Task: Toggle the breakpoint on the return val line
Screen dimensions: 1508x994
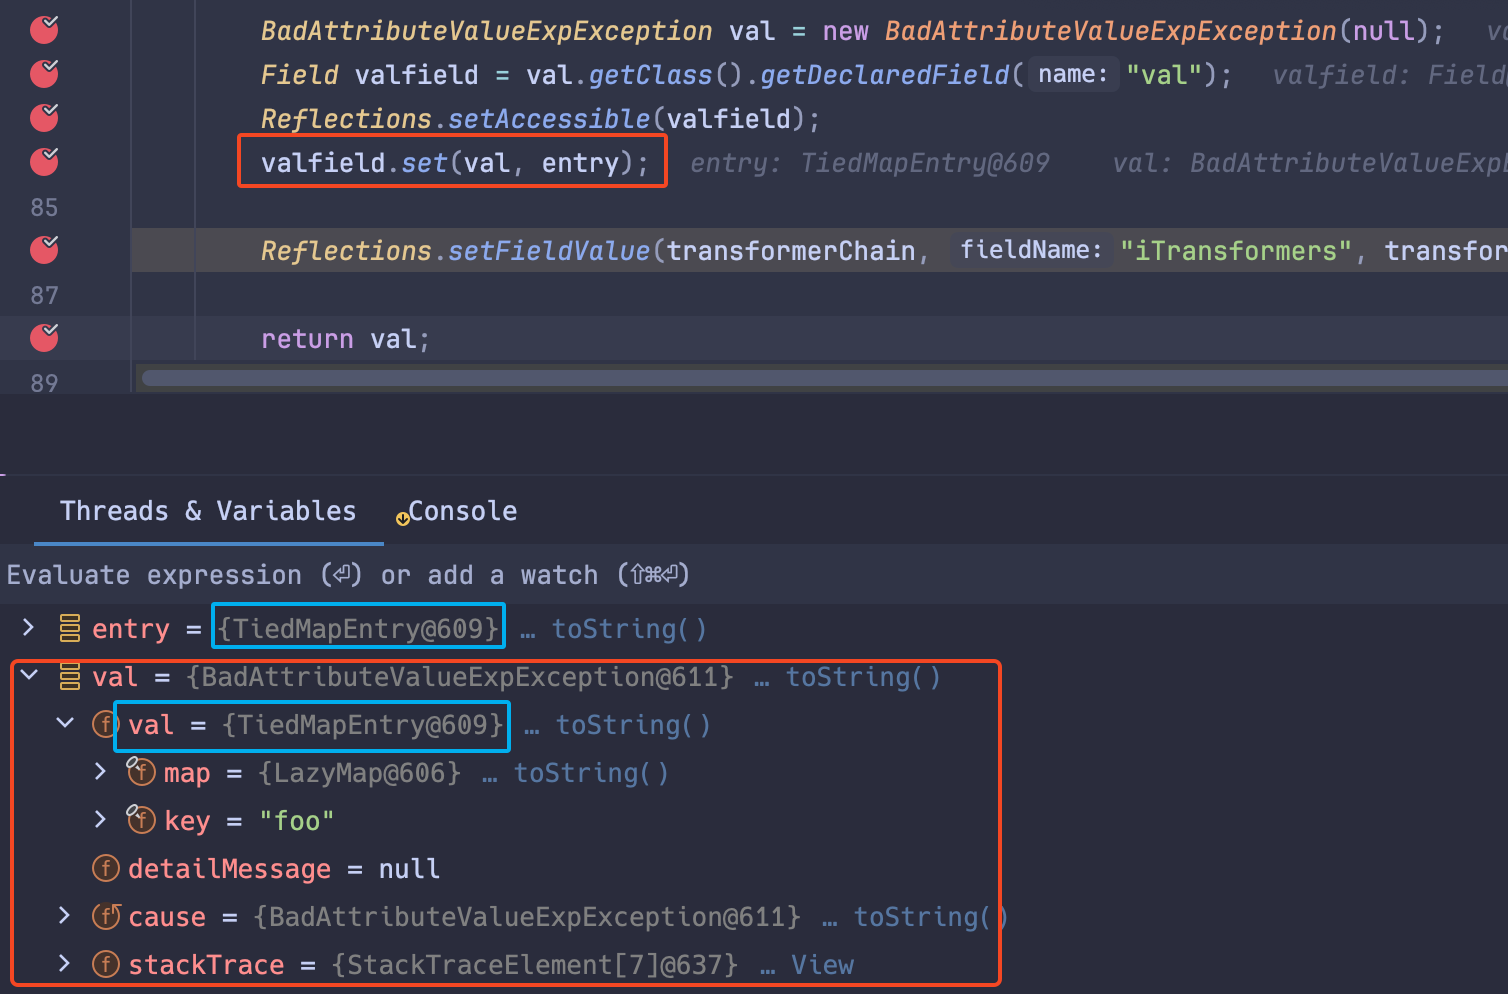Action: tap(43, 338)
